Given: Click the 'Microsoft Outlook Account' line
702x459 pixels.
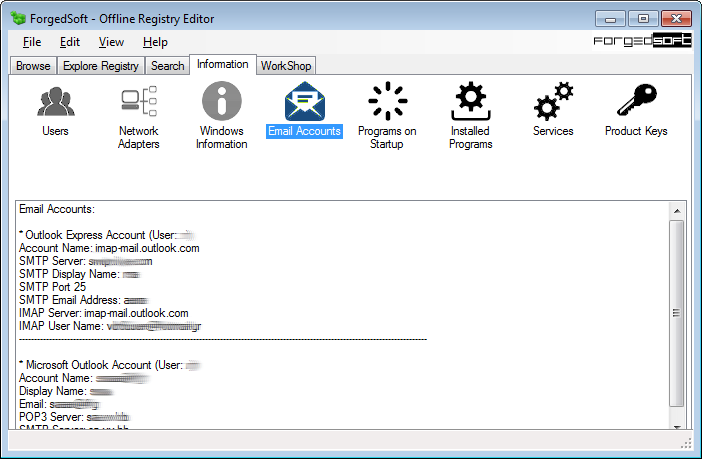Looking at the screenshot, I should [x=110, y=365].
